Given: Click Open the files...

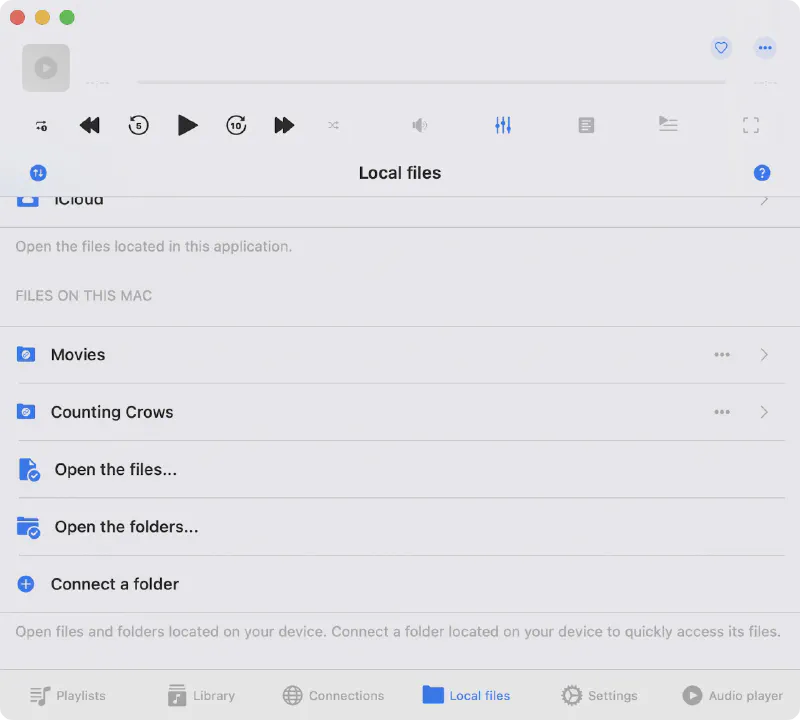Looking at the screenshot, I should (115, 470).
